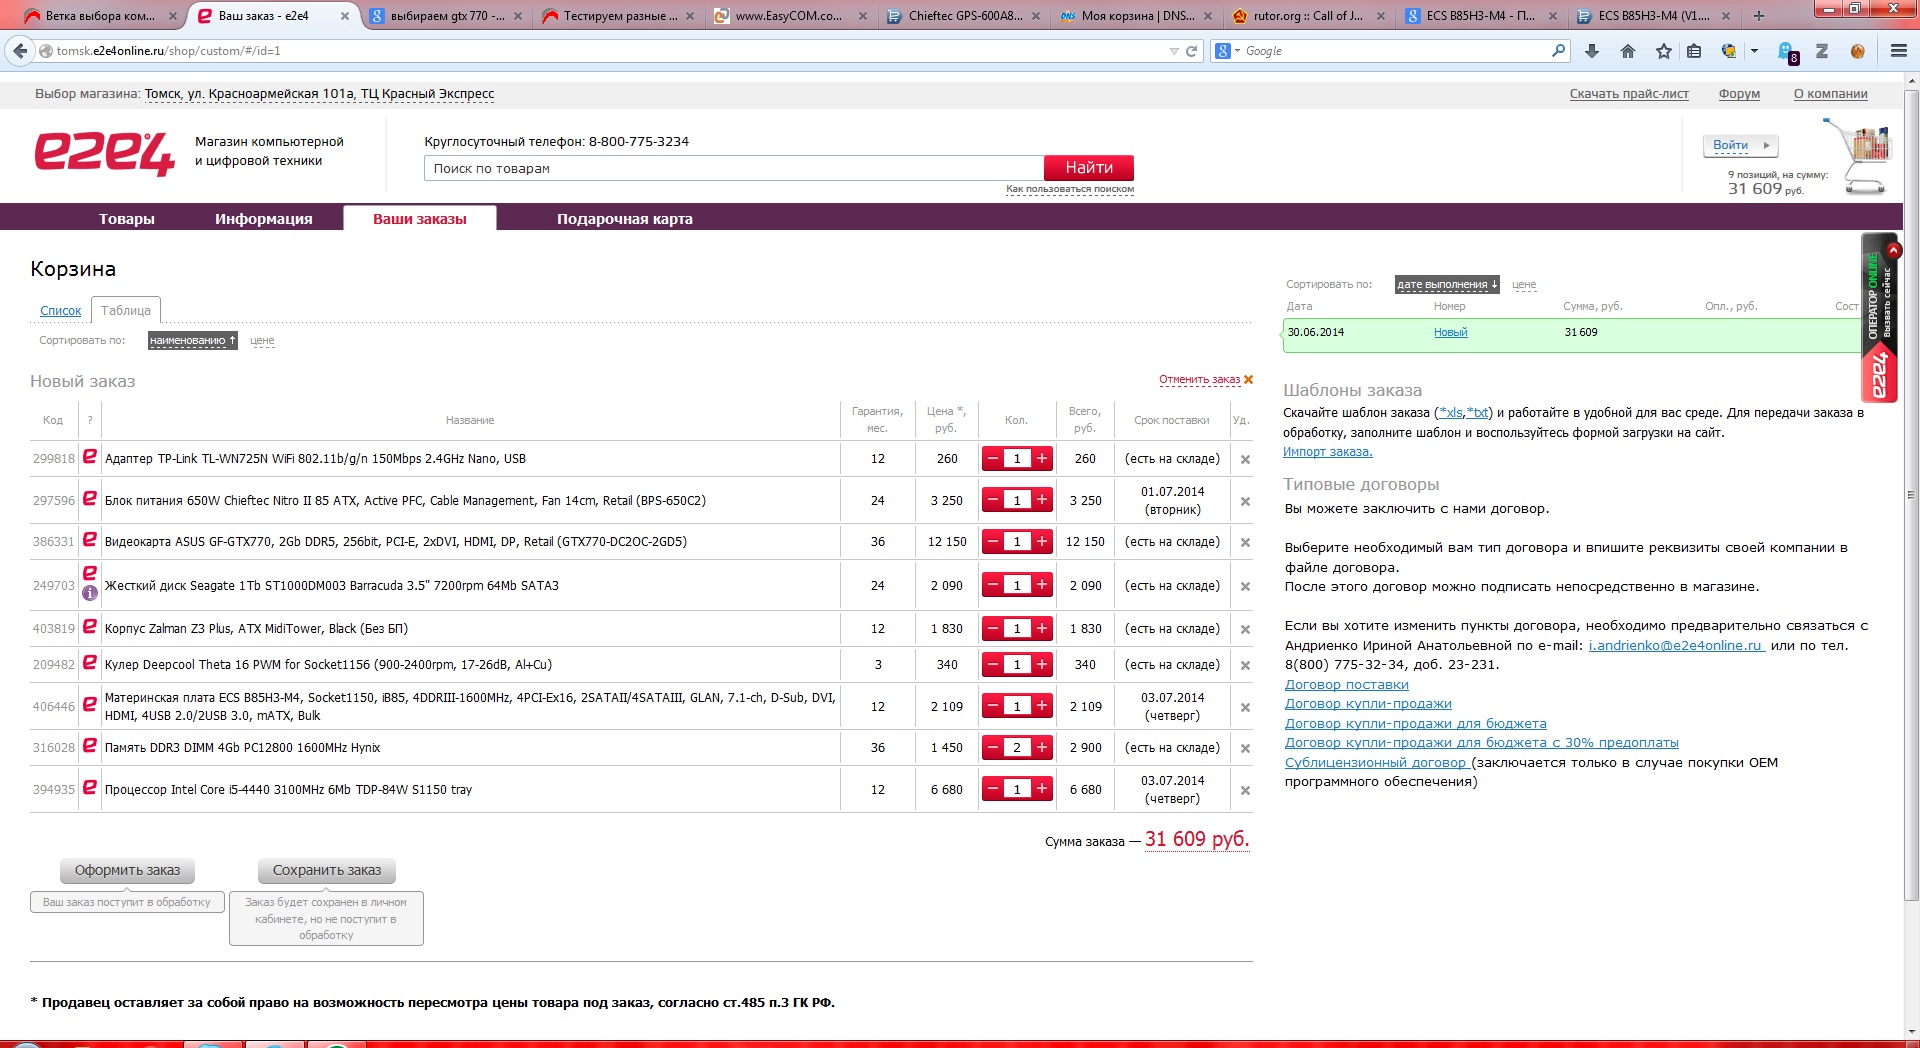The width and height of the screenshot is (1920, 1048).
Task: Delete the Deepcool Theta cooler row
Action: [x=1245, y=666]
